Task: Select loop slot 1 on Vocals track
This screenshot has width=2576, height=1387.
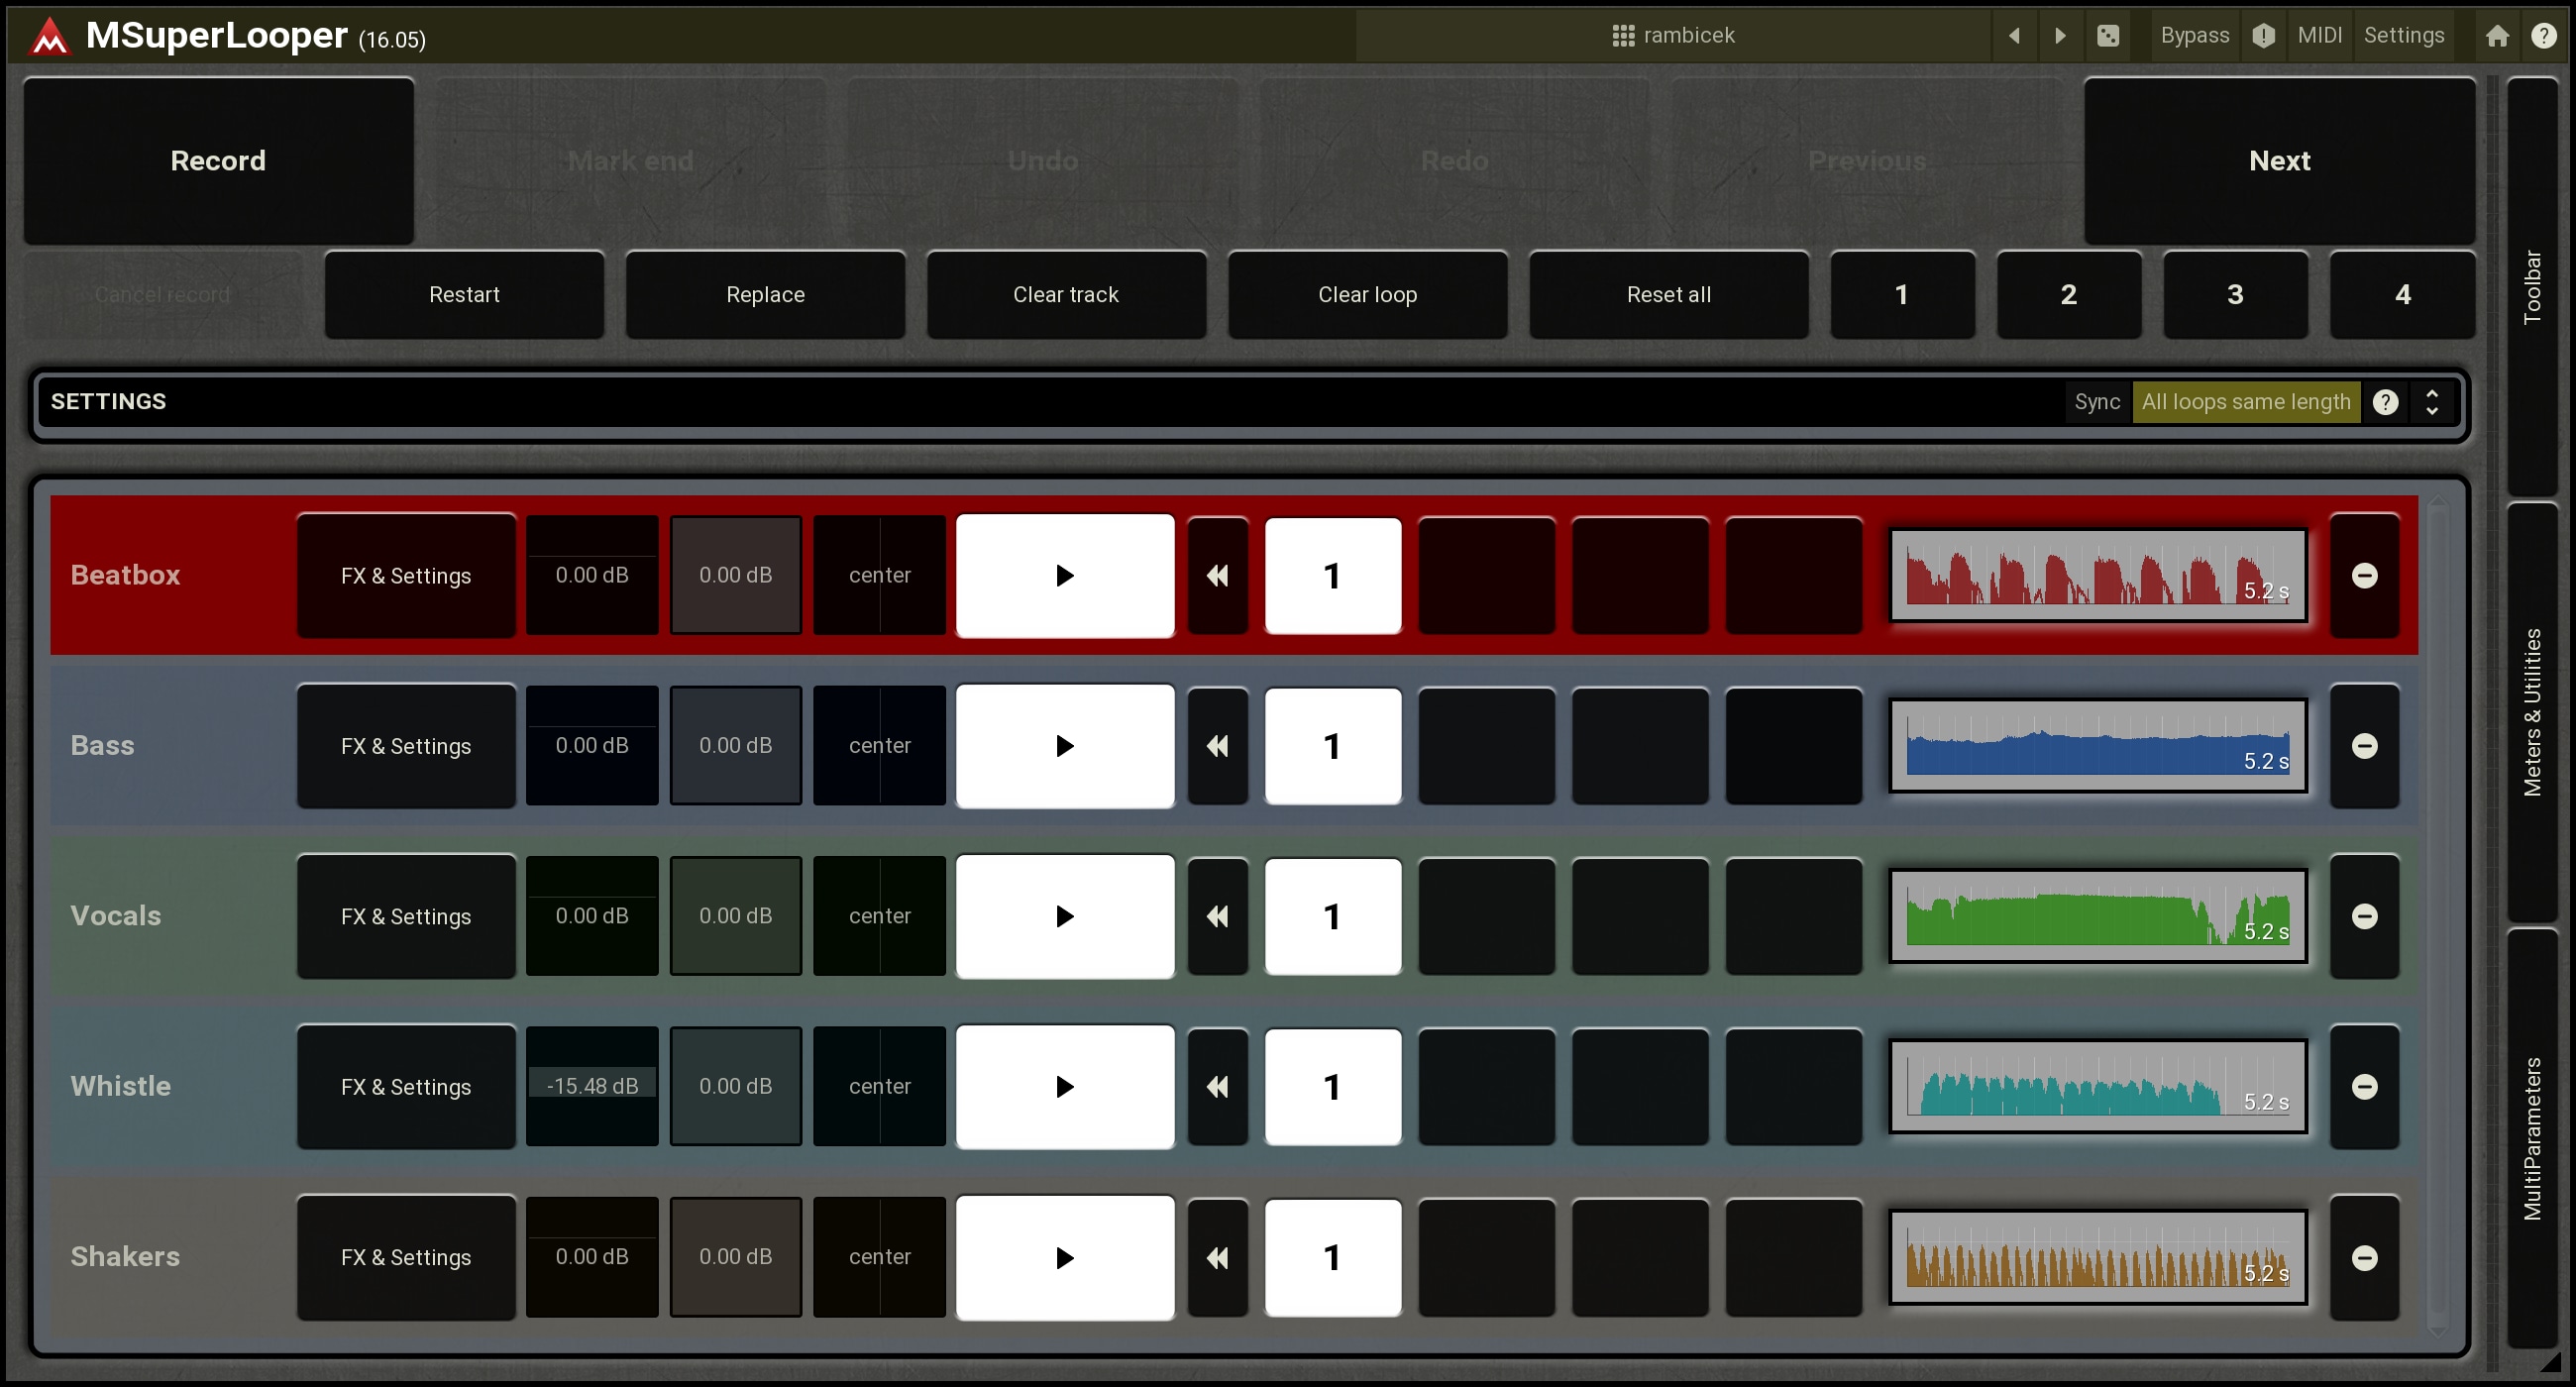Action: 1332,916
